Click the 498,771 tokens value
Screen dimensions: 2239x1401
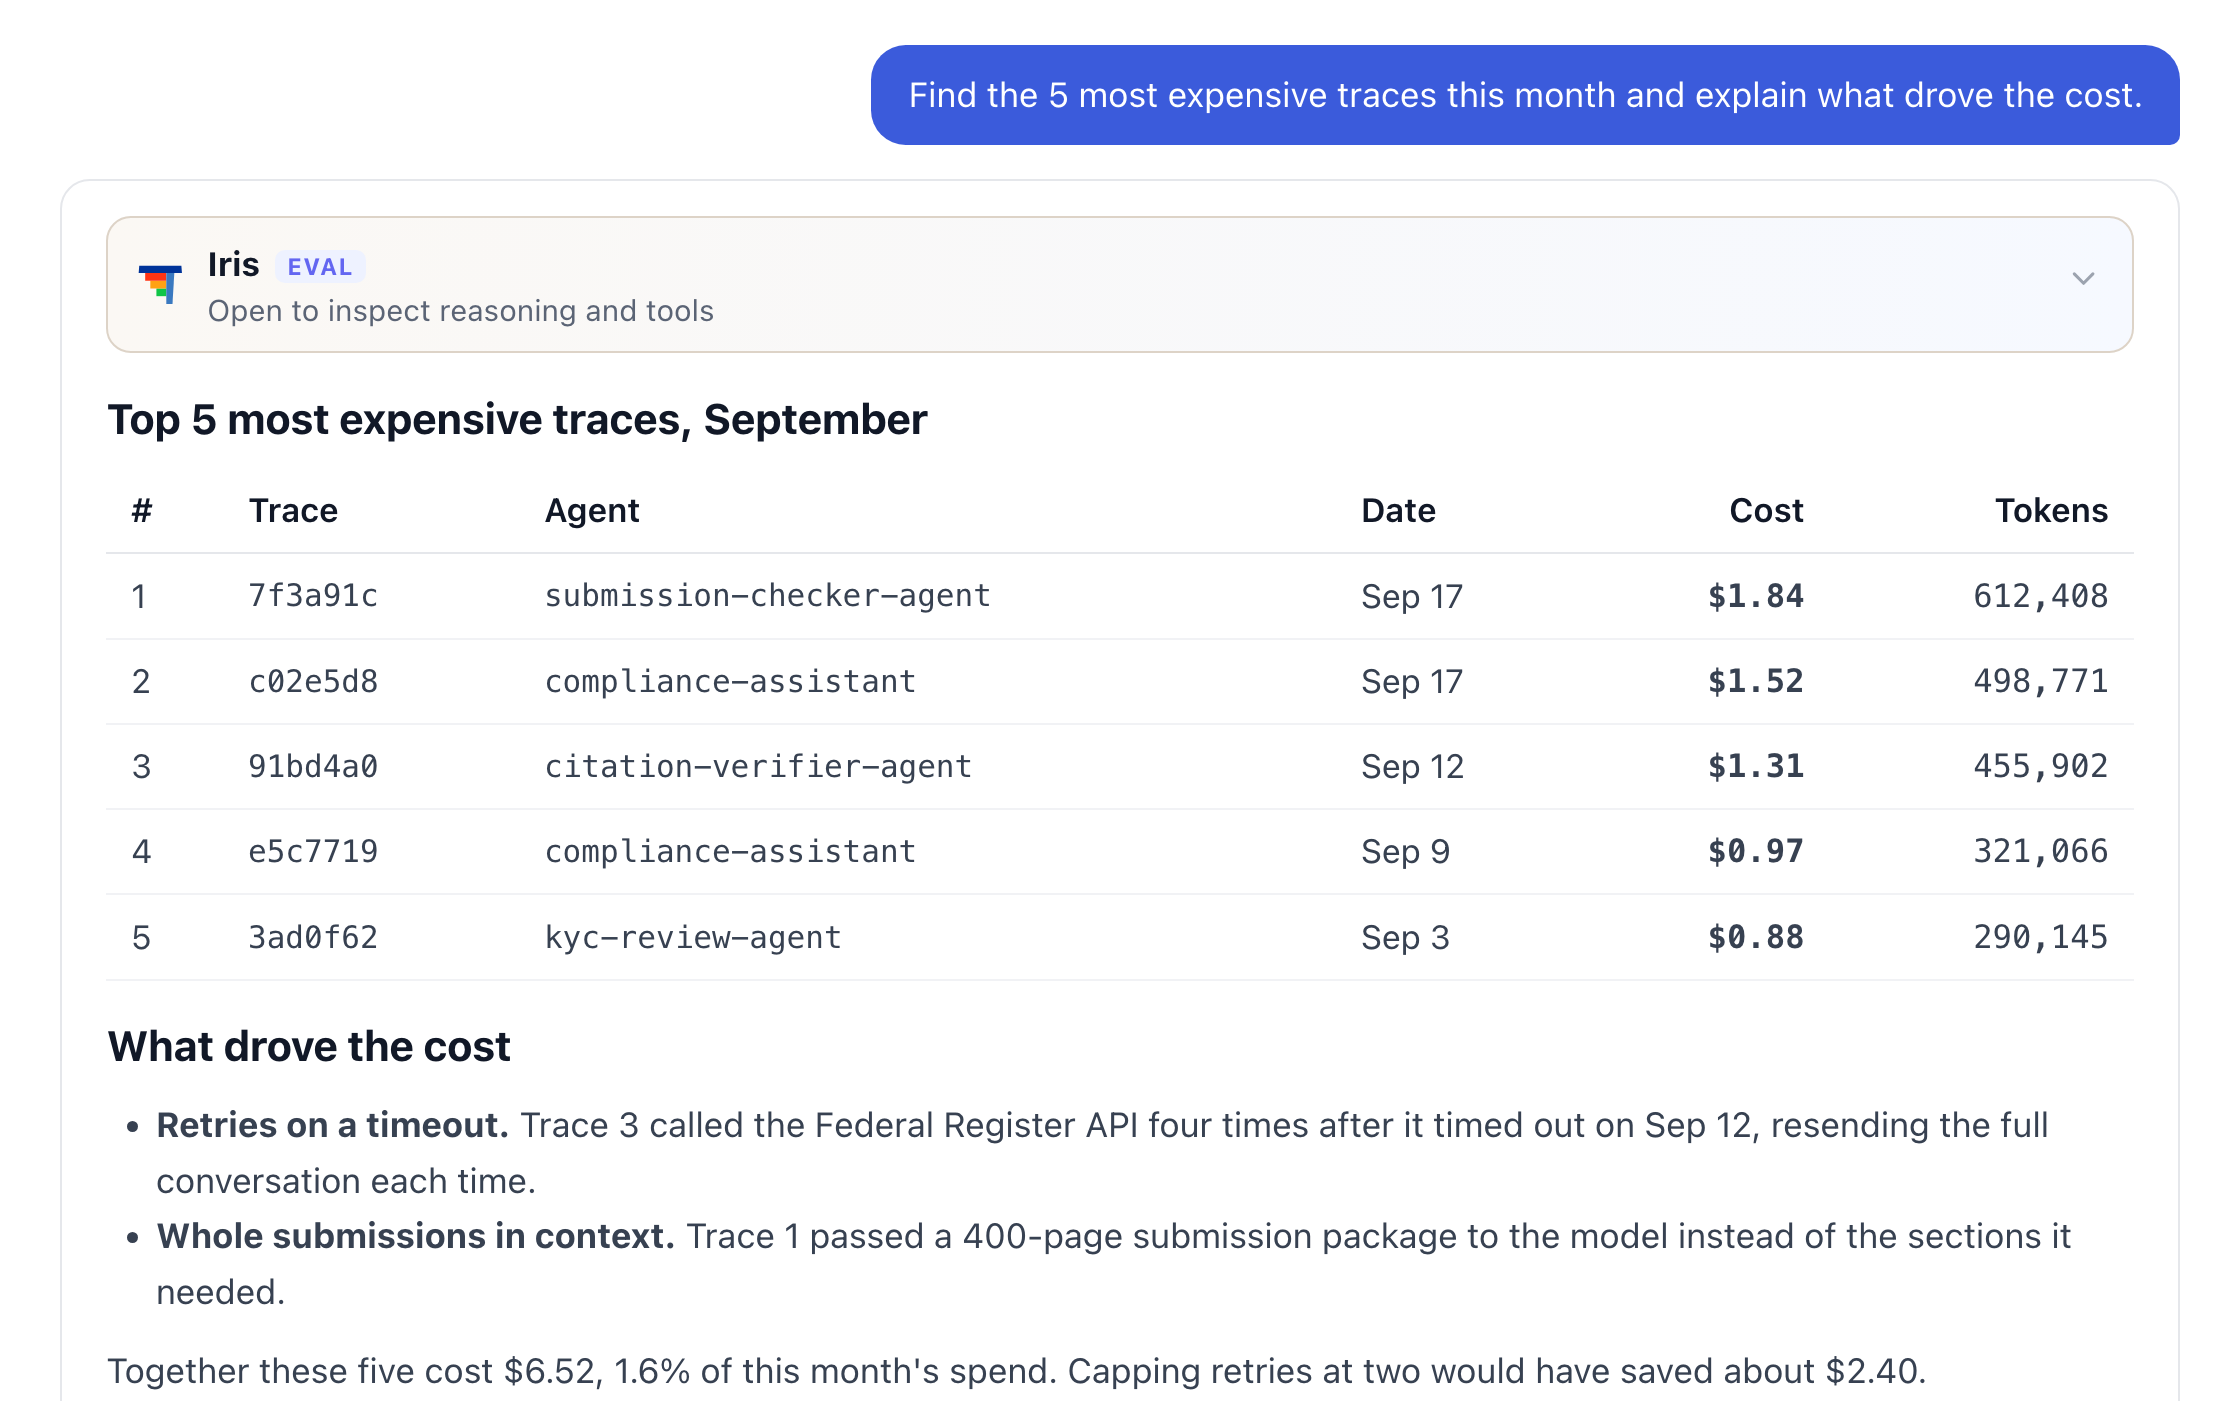coord(2040,681)
